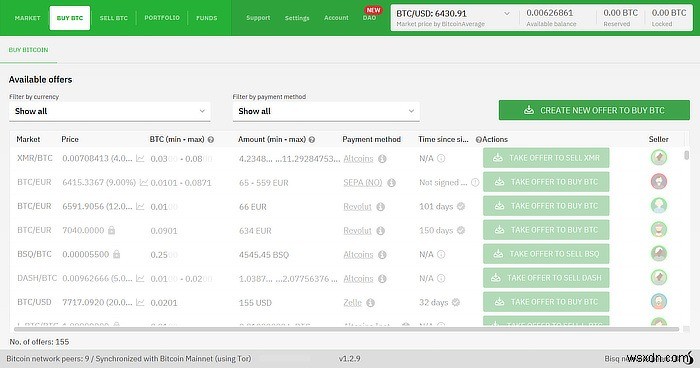Select the Buy Bitcoin sub-tab
The height and width of the screenshot is (368, 700).
click(29, 50)
